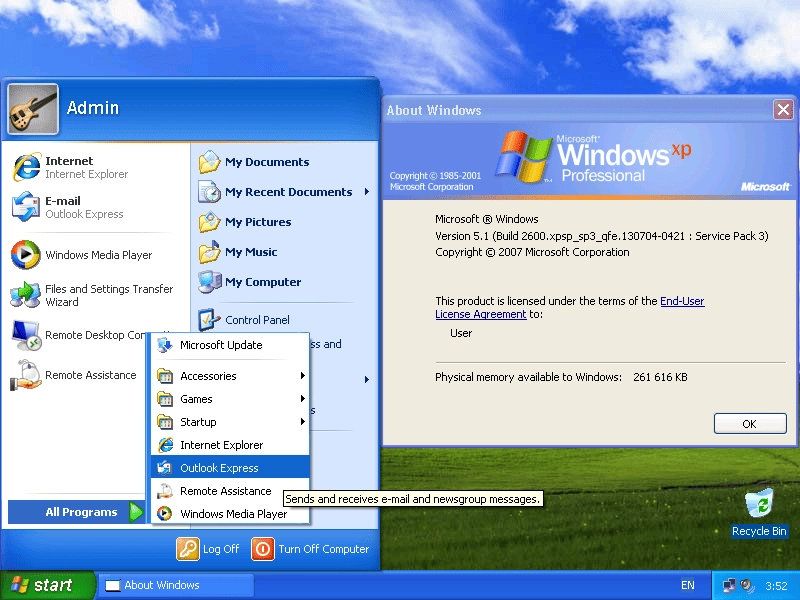800x600 pixels.
Task: Click the volume tray icon
Action: (x=747, y=585)
